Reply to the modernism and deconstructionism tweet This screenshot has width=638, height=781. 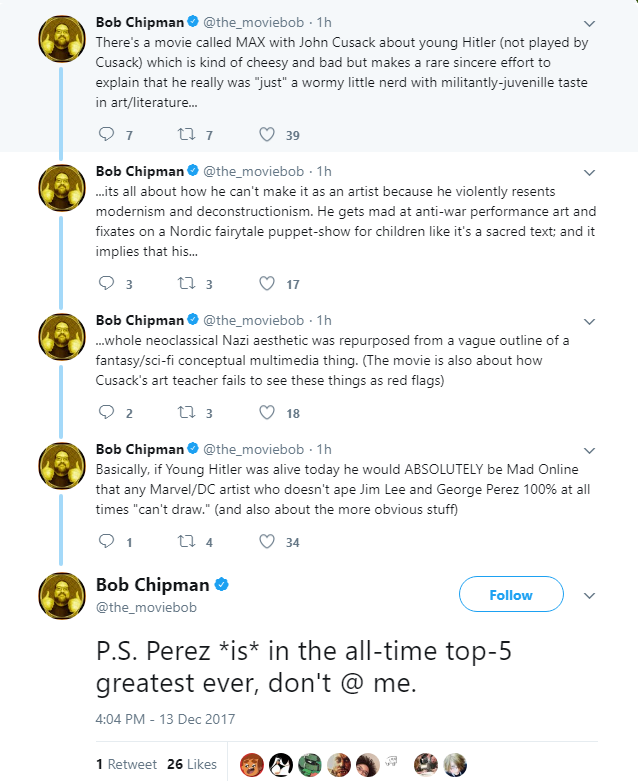click(109, 284)
